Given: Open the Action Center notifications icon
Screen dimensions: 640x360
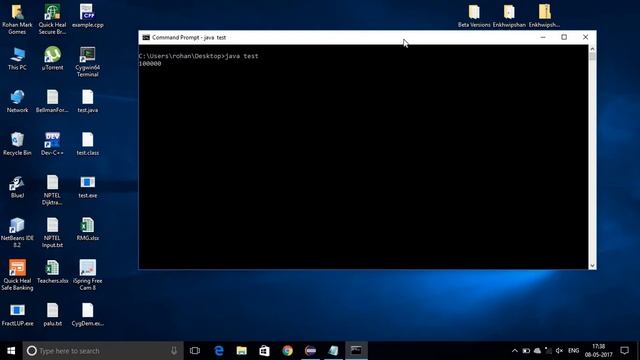Looking at the screenshot, I should click(624, 351).
